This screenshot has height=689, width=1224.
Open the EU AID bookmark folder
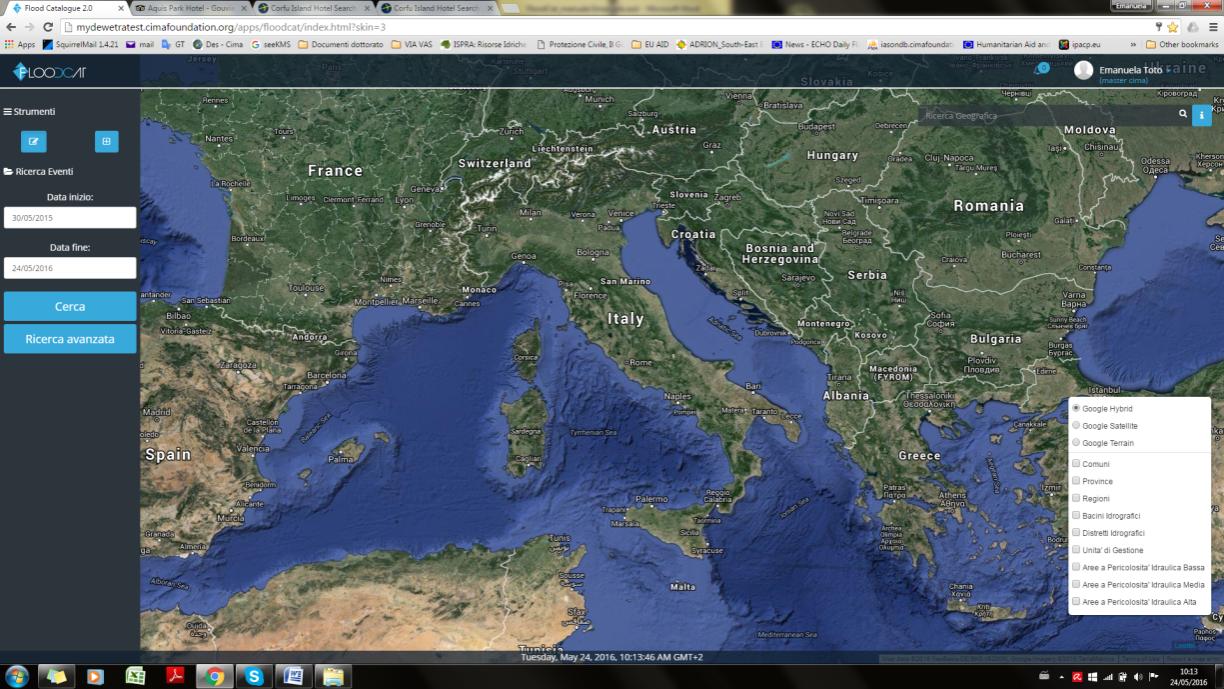coord(650,44)
